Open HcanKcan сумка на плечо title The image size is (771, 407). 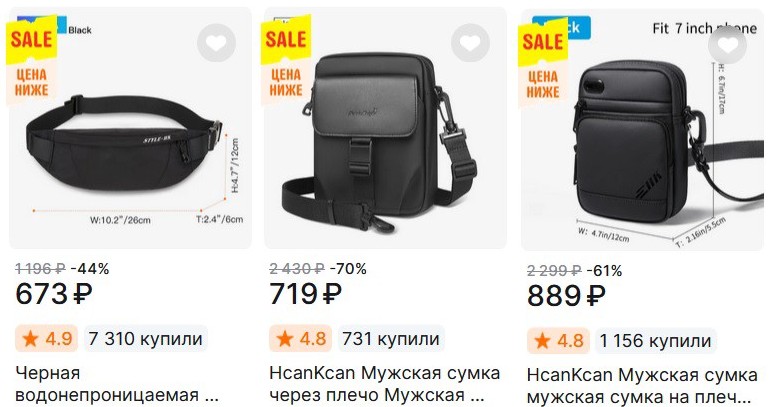pos(642,386)
